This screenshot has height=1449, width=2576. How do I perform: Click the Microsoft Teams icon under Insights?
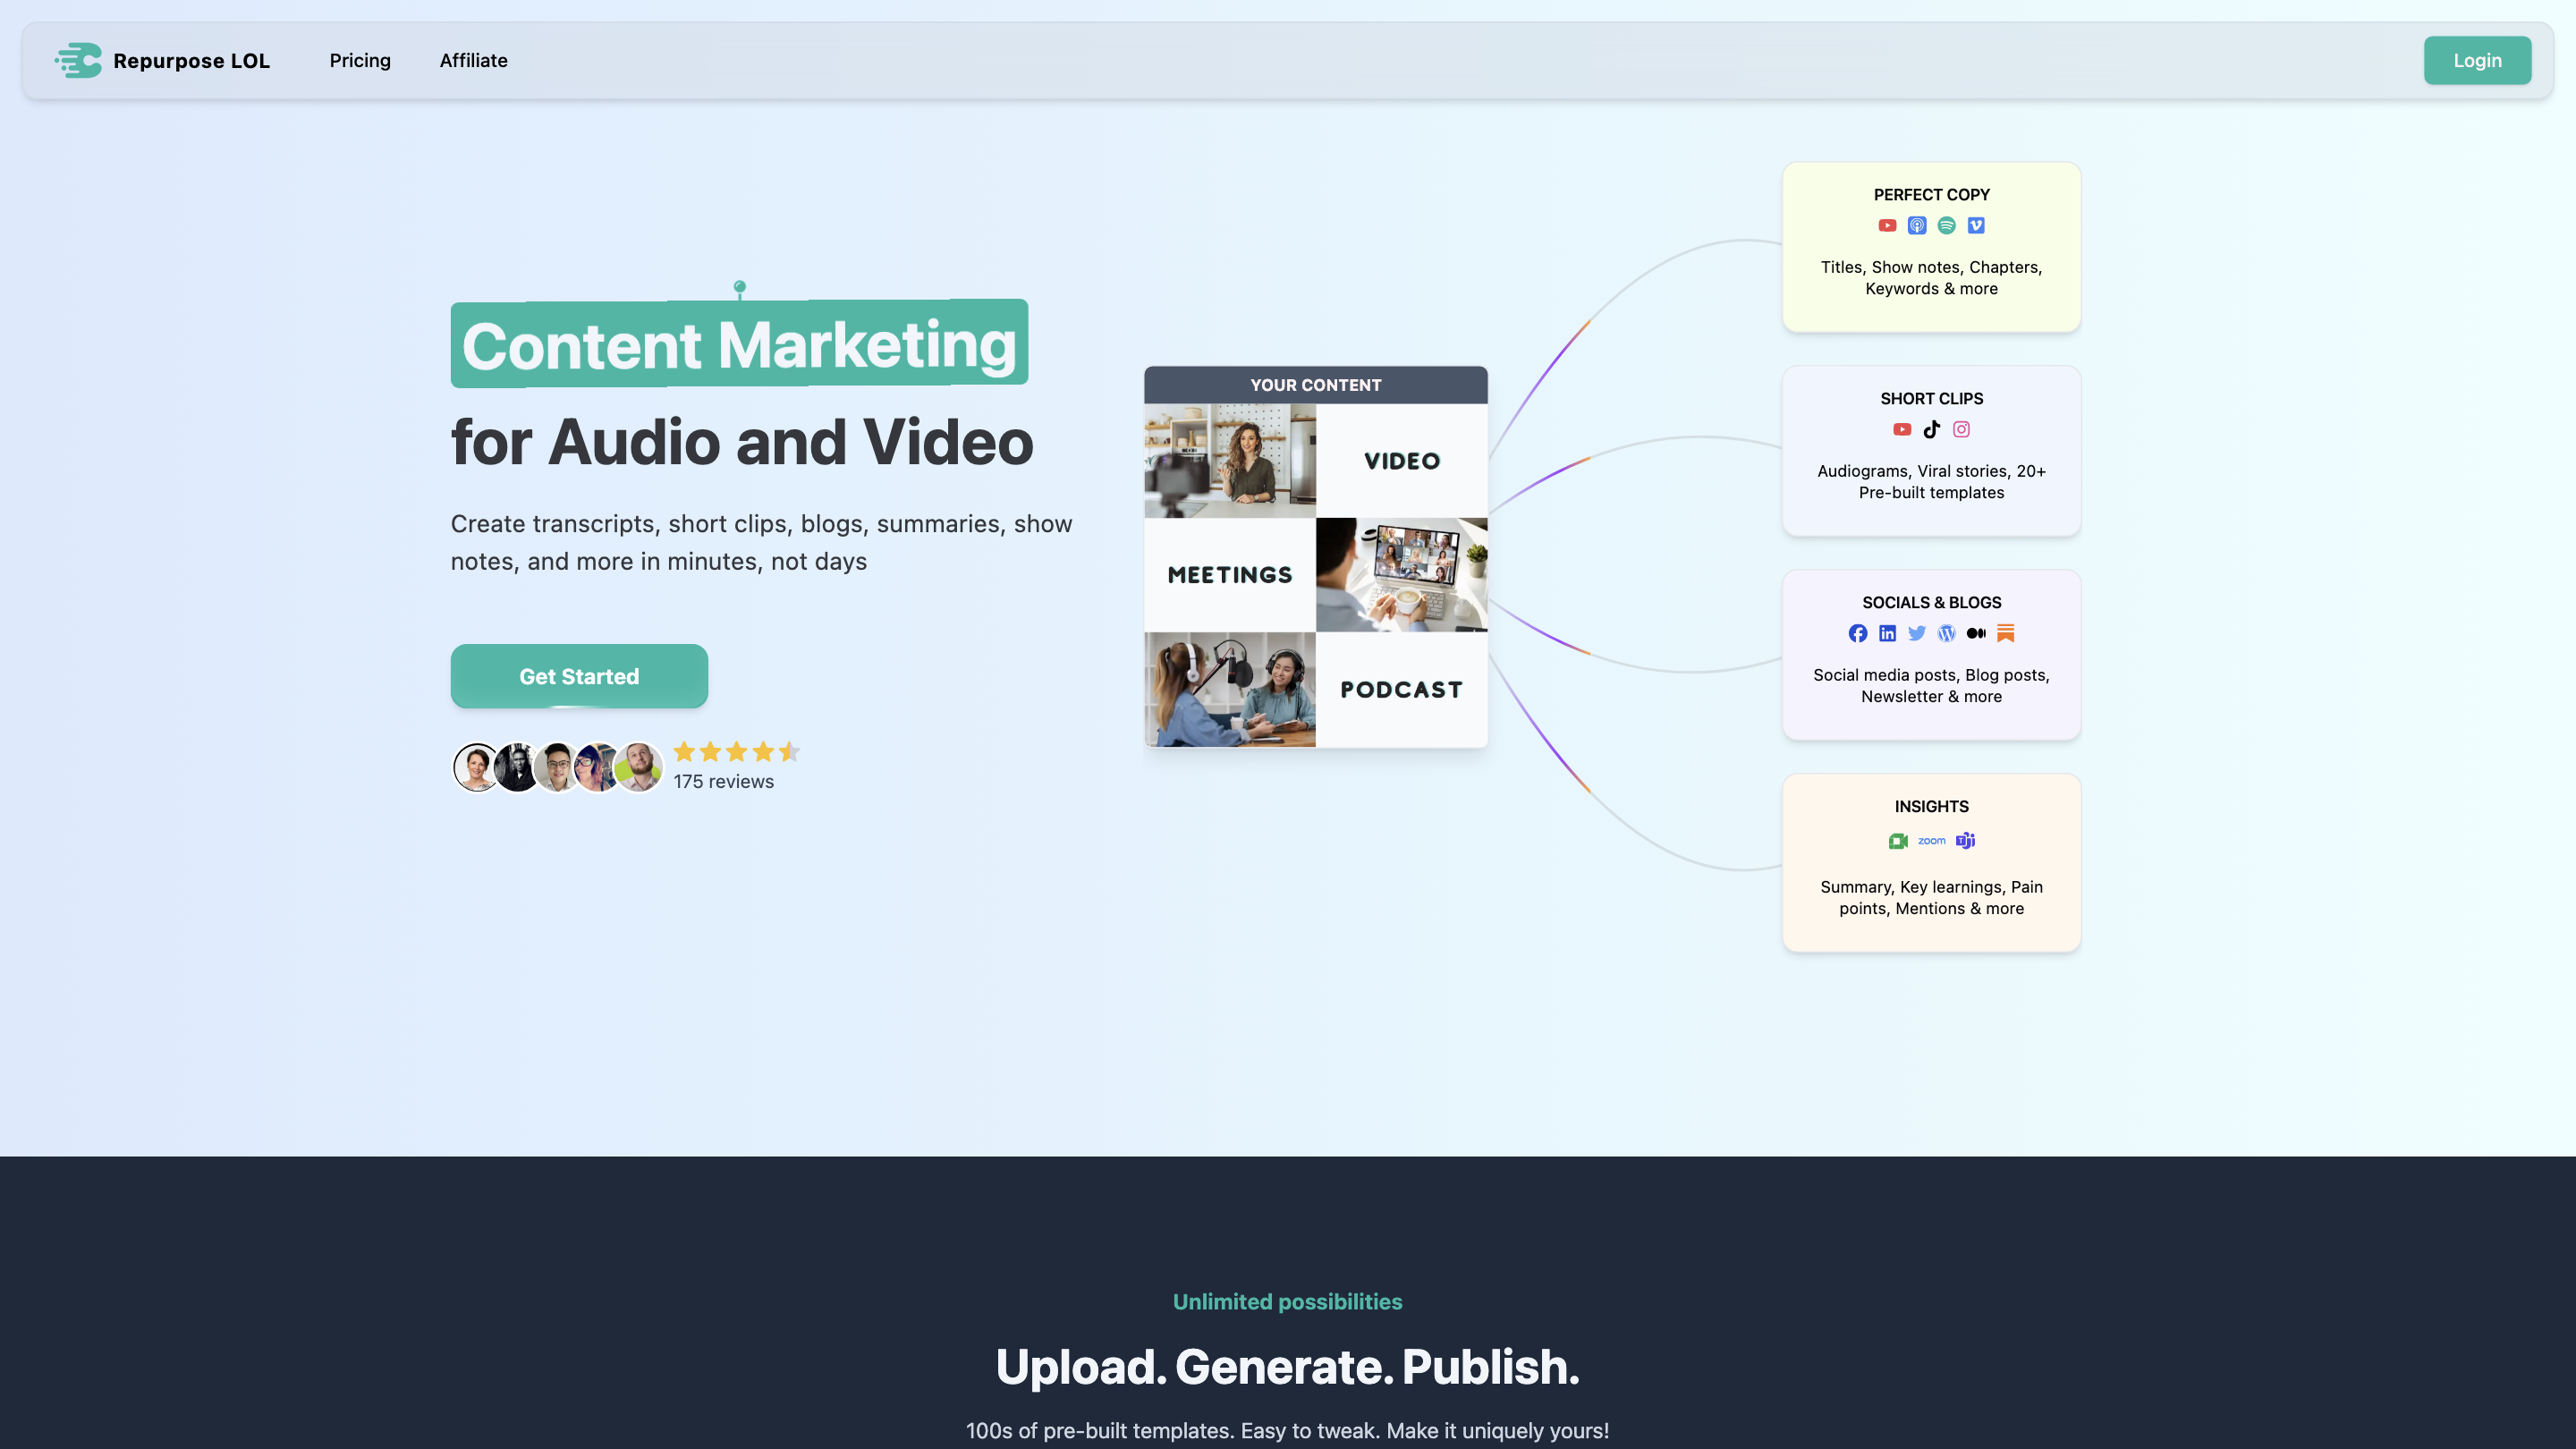1965,841
